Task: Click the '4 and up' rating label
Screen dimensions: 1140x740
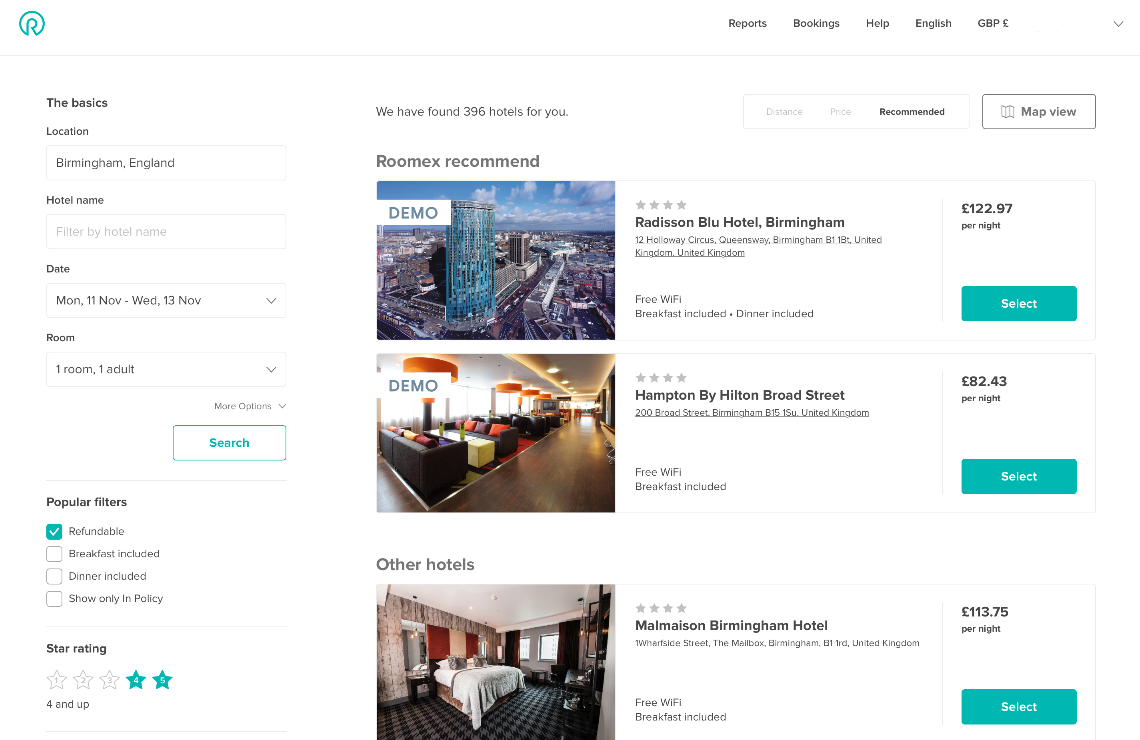Action: point(68,704)
